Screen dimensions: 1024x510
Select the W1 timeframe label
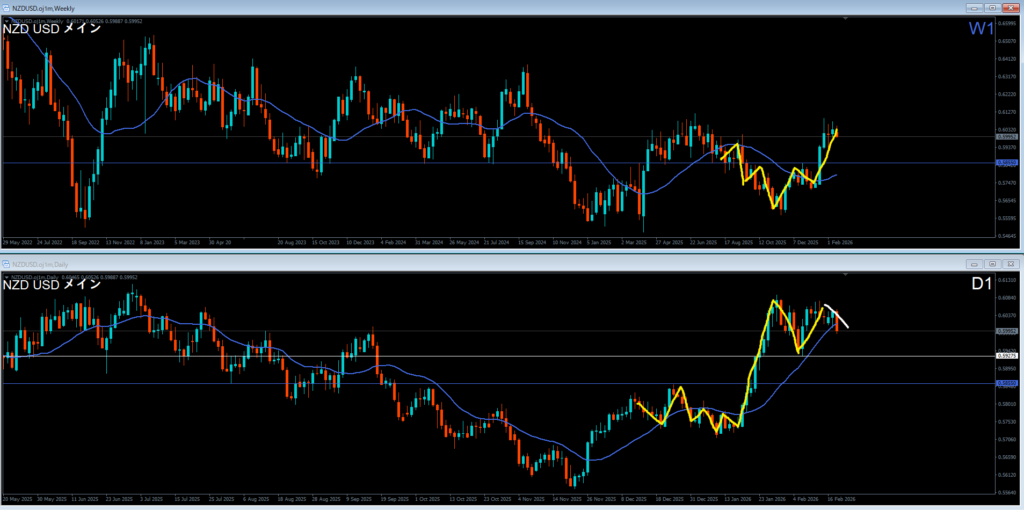click(980, 29)
